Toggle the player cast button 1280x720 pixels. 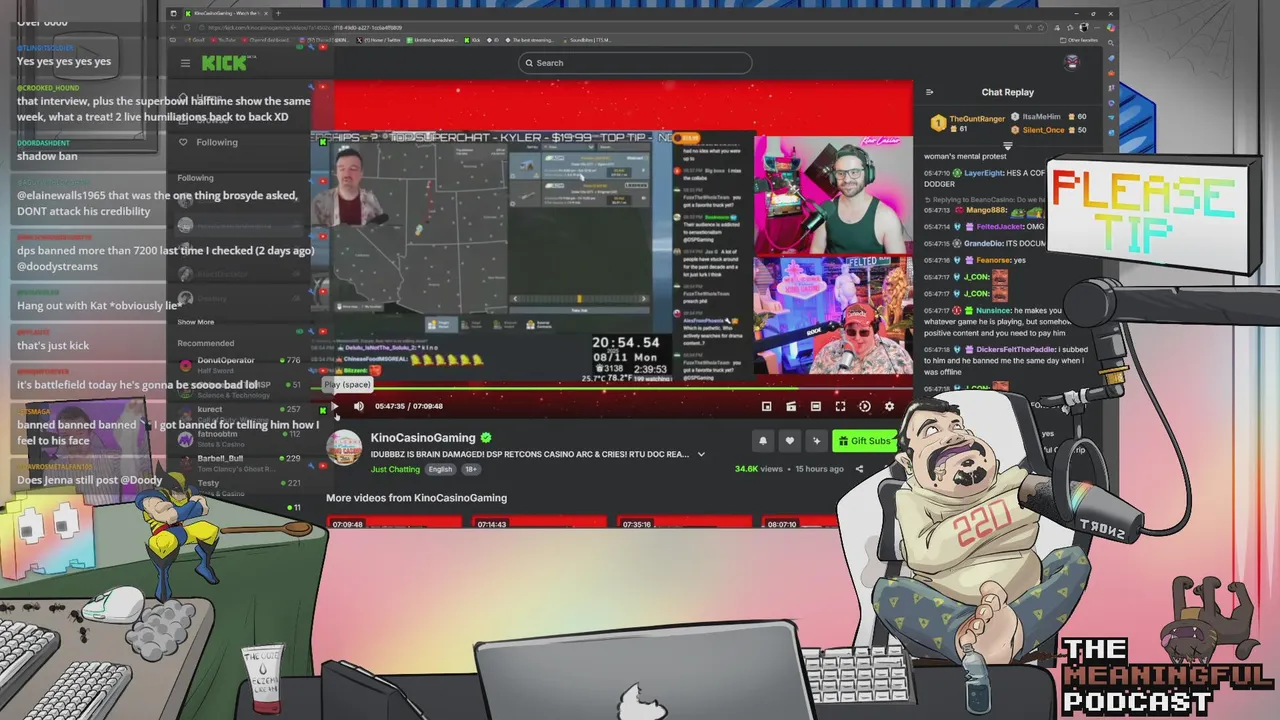click(x=791, y=406)
